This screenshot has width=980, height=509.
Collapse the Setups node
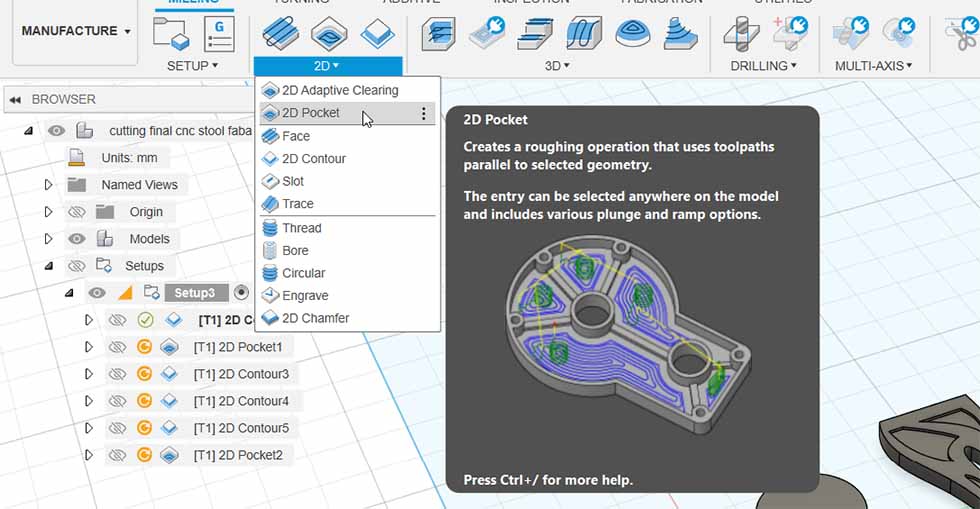coord(49,266)
